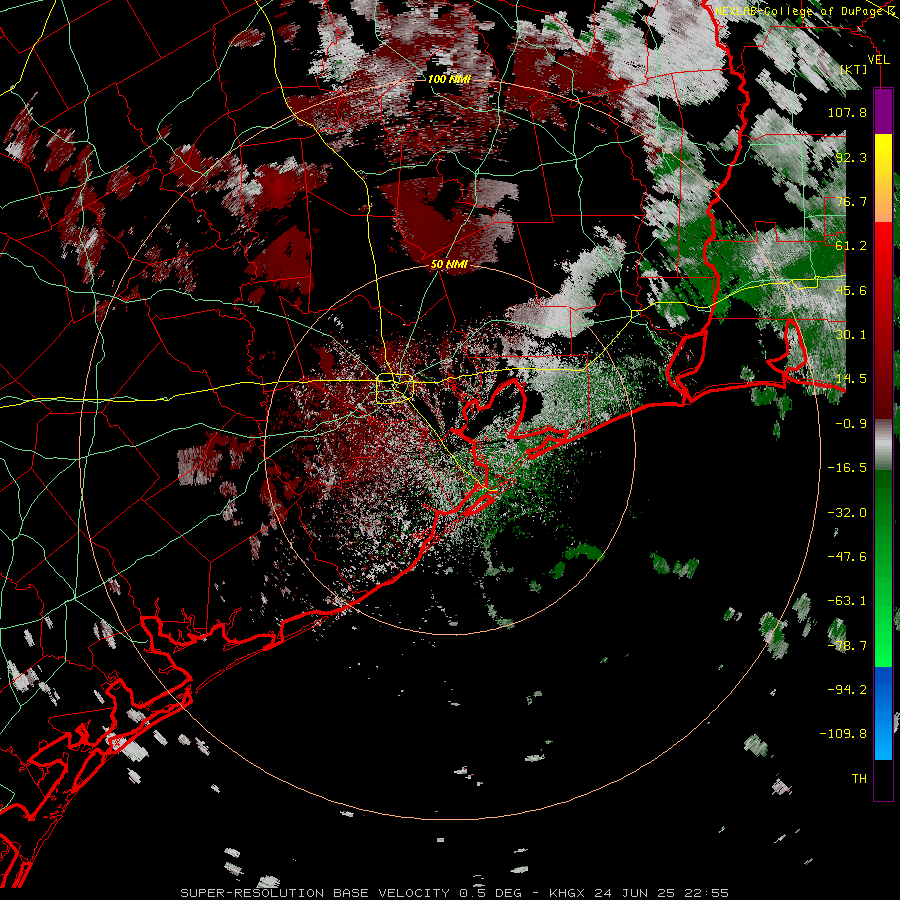The height and width of the screenshot is (900, 900).
Task: Click the "[KT]" units label
Action: 853,69
